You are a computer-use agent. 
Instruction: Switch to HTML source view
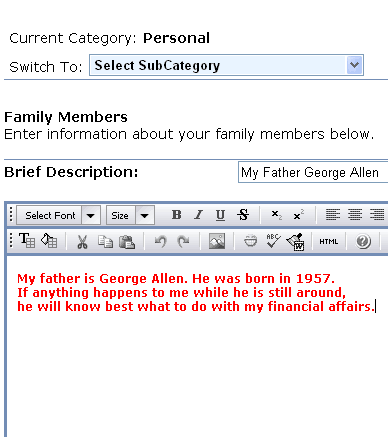click(x=329, y=241)
